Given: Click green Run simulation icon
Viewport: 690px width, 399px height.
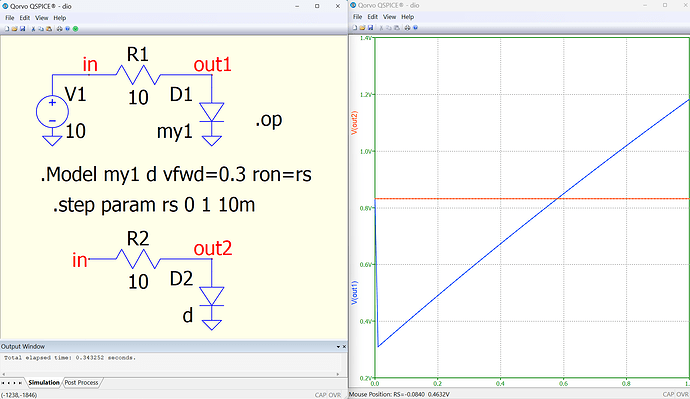Looking at the screenshot, I should coord(76,29).
